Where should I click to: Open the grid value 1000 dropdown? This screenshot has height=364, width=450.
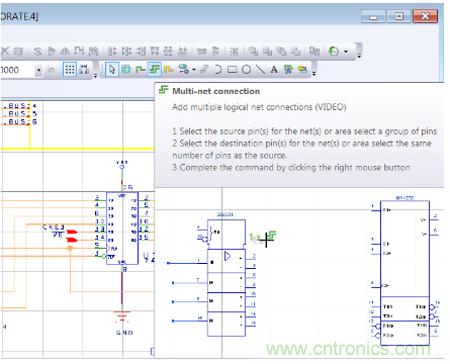point(39,70)
